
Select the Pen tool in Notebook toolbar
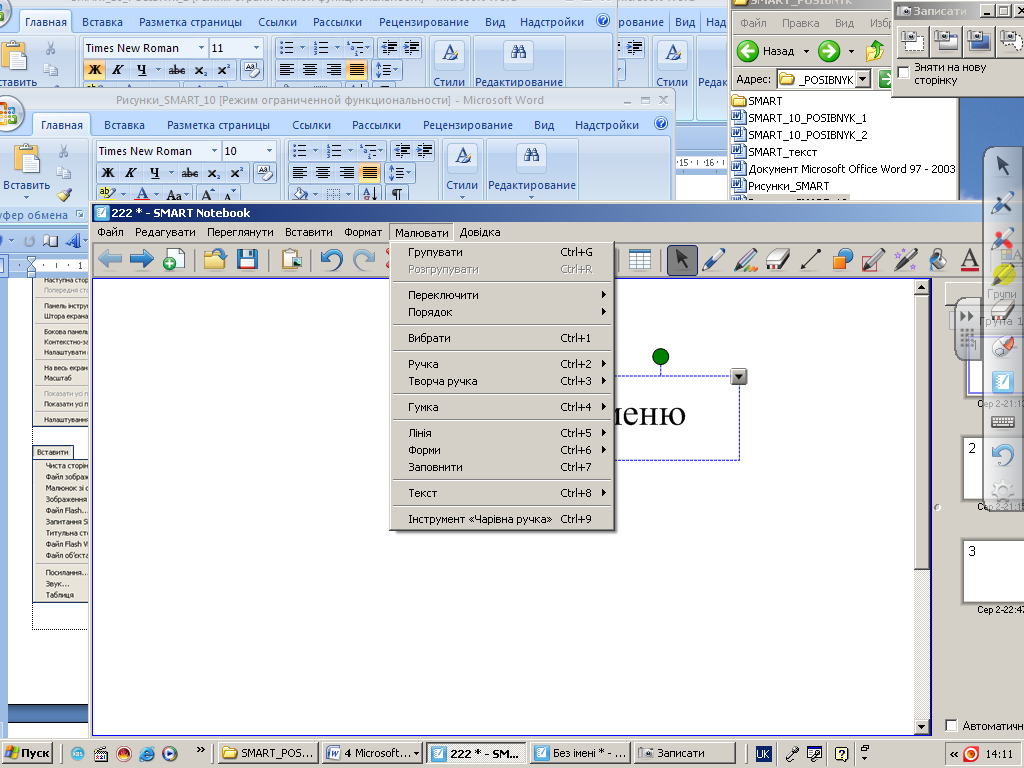(x=714, y=260)
